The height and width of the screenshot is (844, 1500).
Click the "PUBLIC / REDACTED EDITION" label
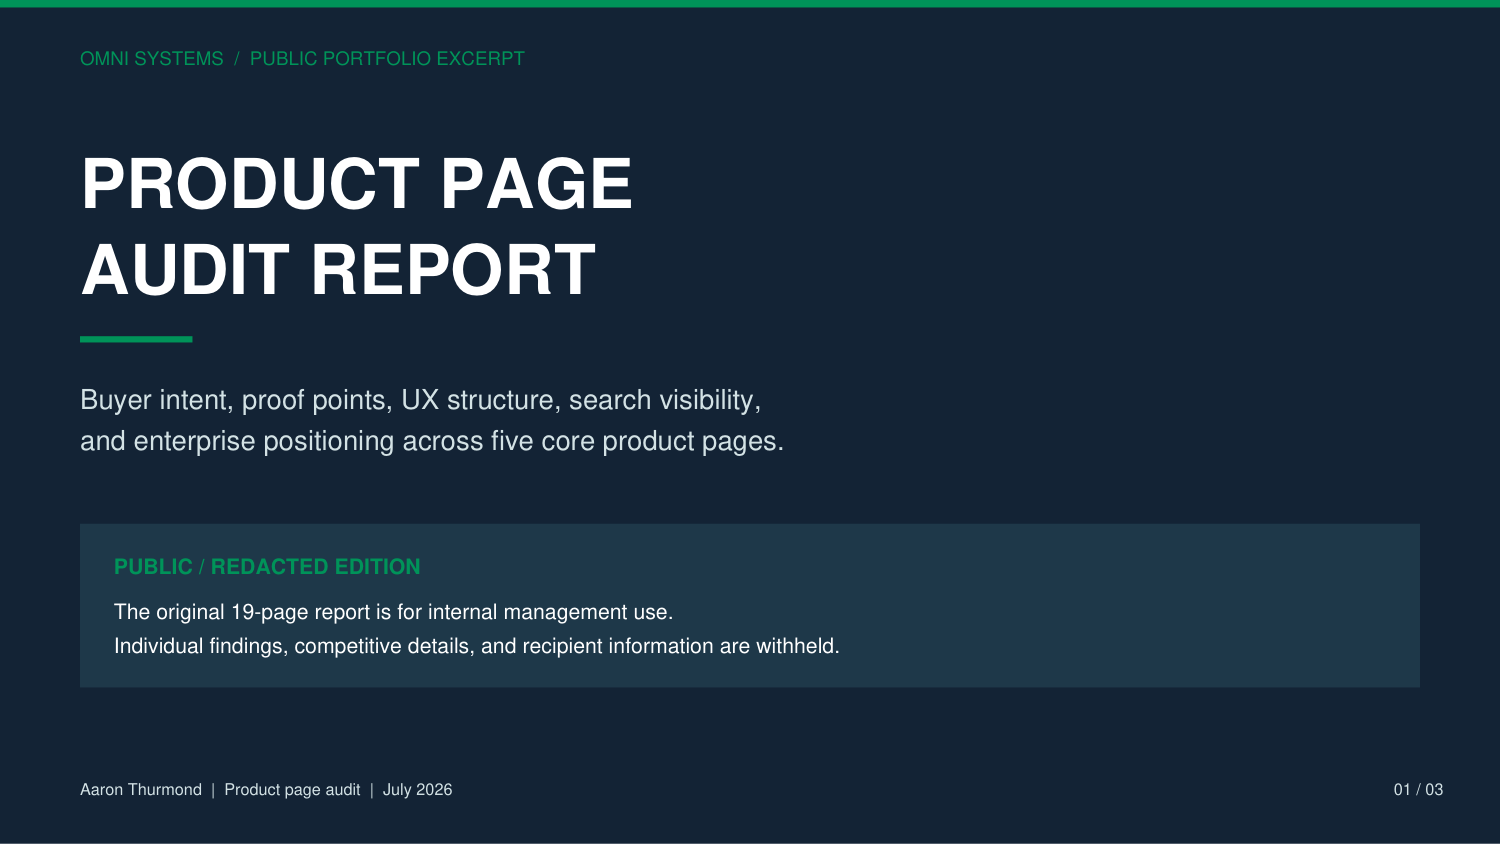click(267, 567)
